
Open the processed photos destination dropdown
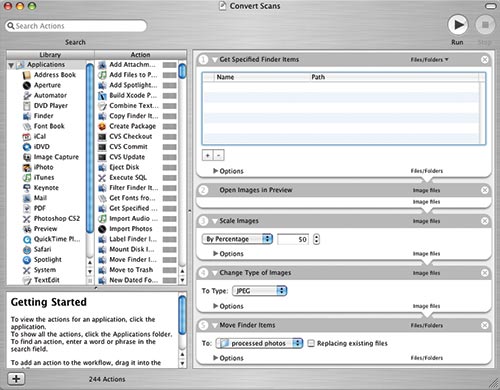pyautogui.click(x=259, y=343)
